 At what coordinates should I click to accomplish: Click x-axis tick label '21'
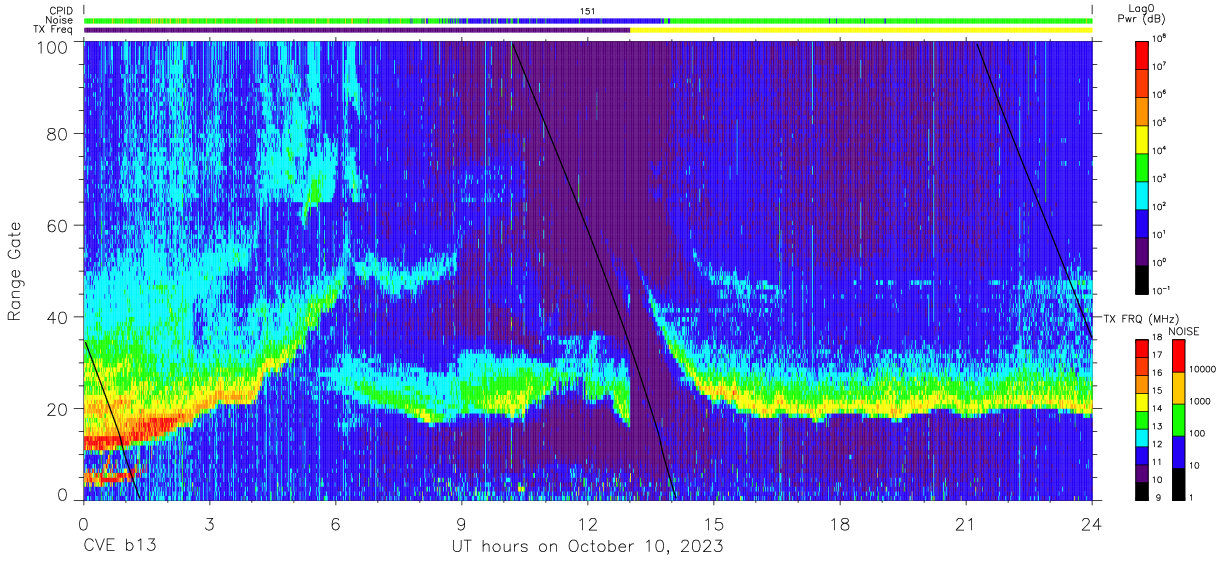point(966,523)
